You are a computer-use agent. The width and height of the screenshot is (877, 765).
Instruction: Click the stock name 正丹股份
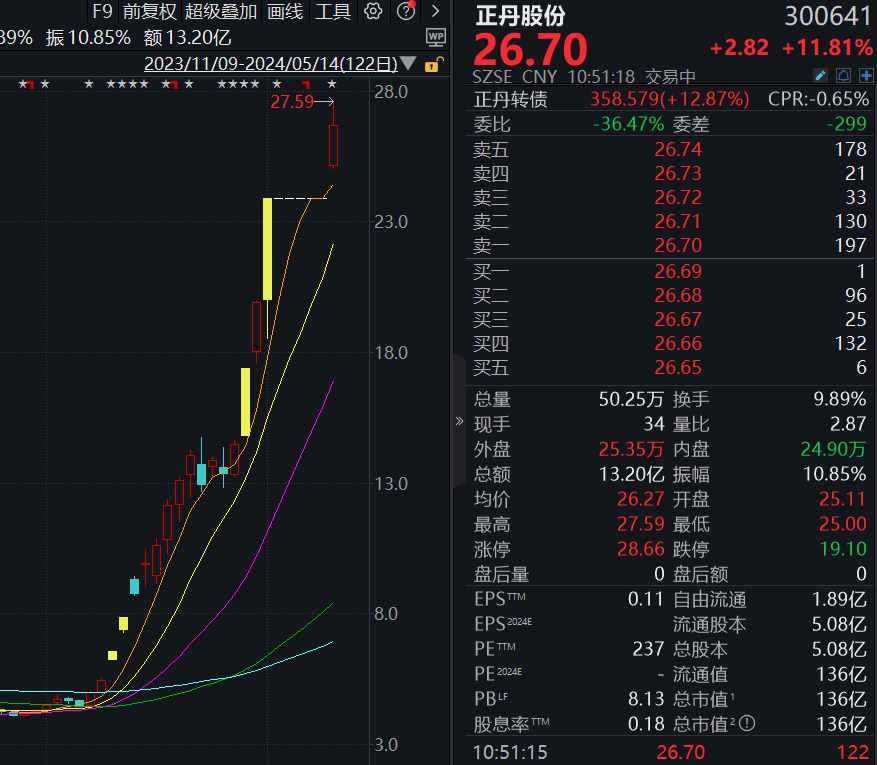(x=520, y=16)
